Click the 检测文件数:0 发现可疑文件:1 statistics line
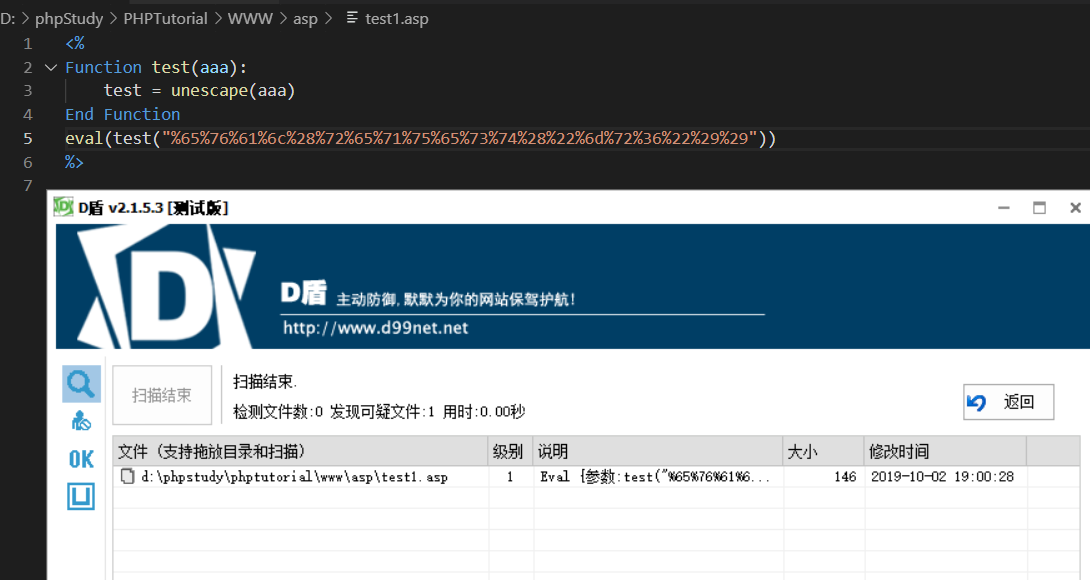 click(x=334, y=412)
